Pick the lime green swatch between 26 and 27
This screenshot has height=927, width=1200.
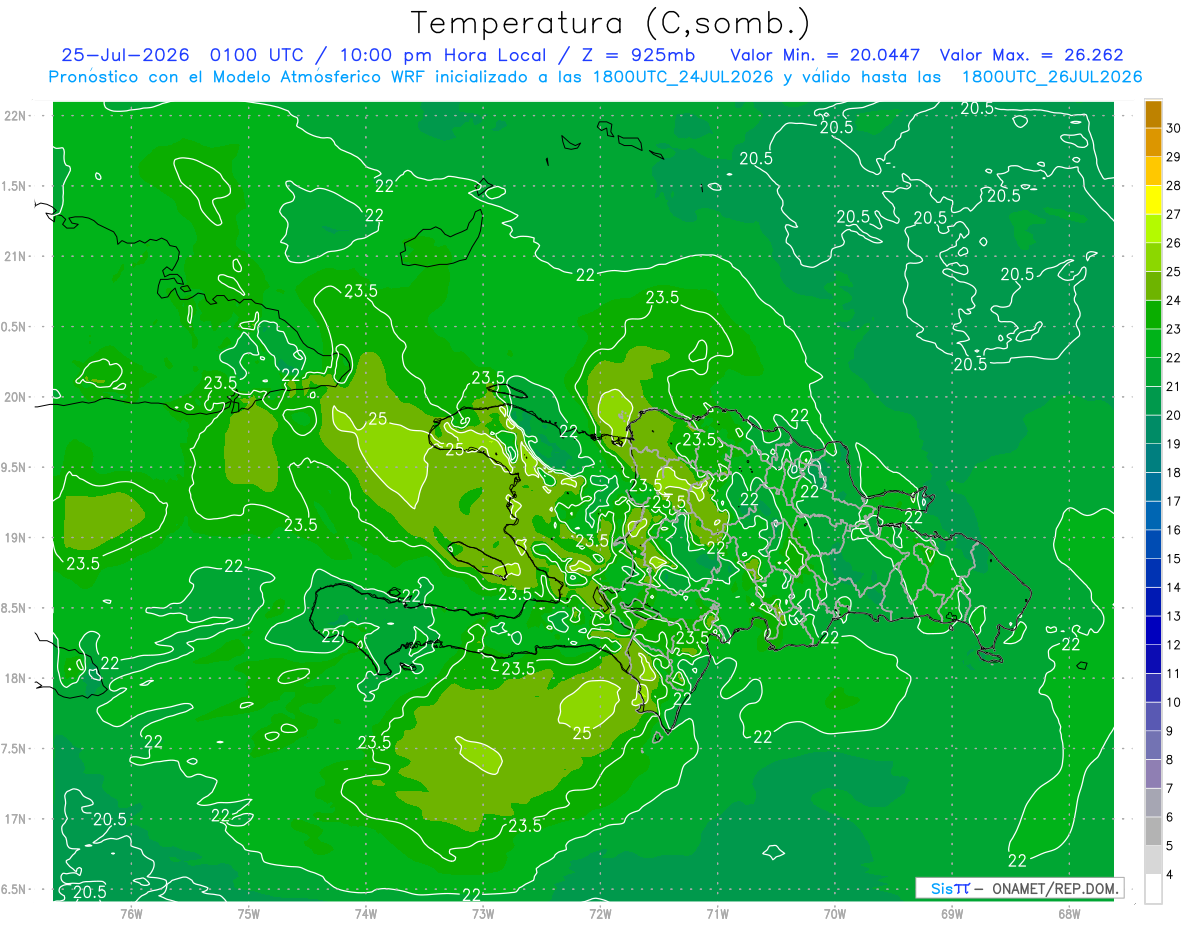pos(1153,229)
